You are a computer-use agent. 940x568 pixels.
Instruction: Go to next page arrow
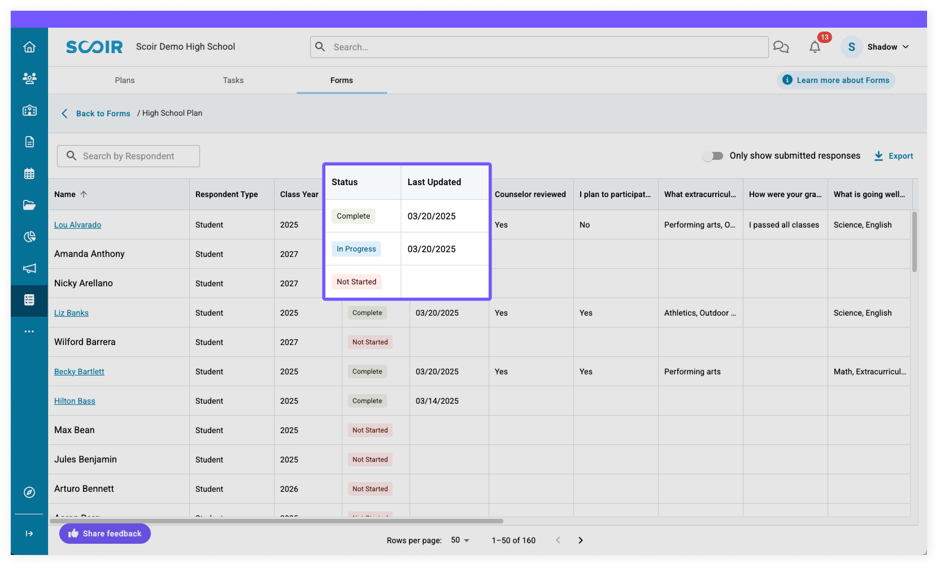point(580,540)
